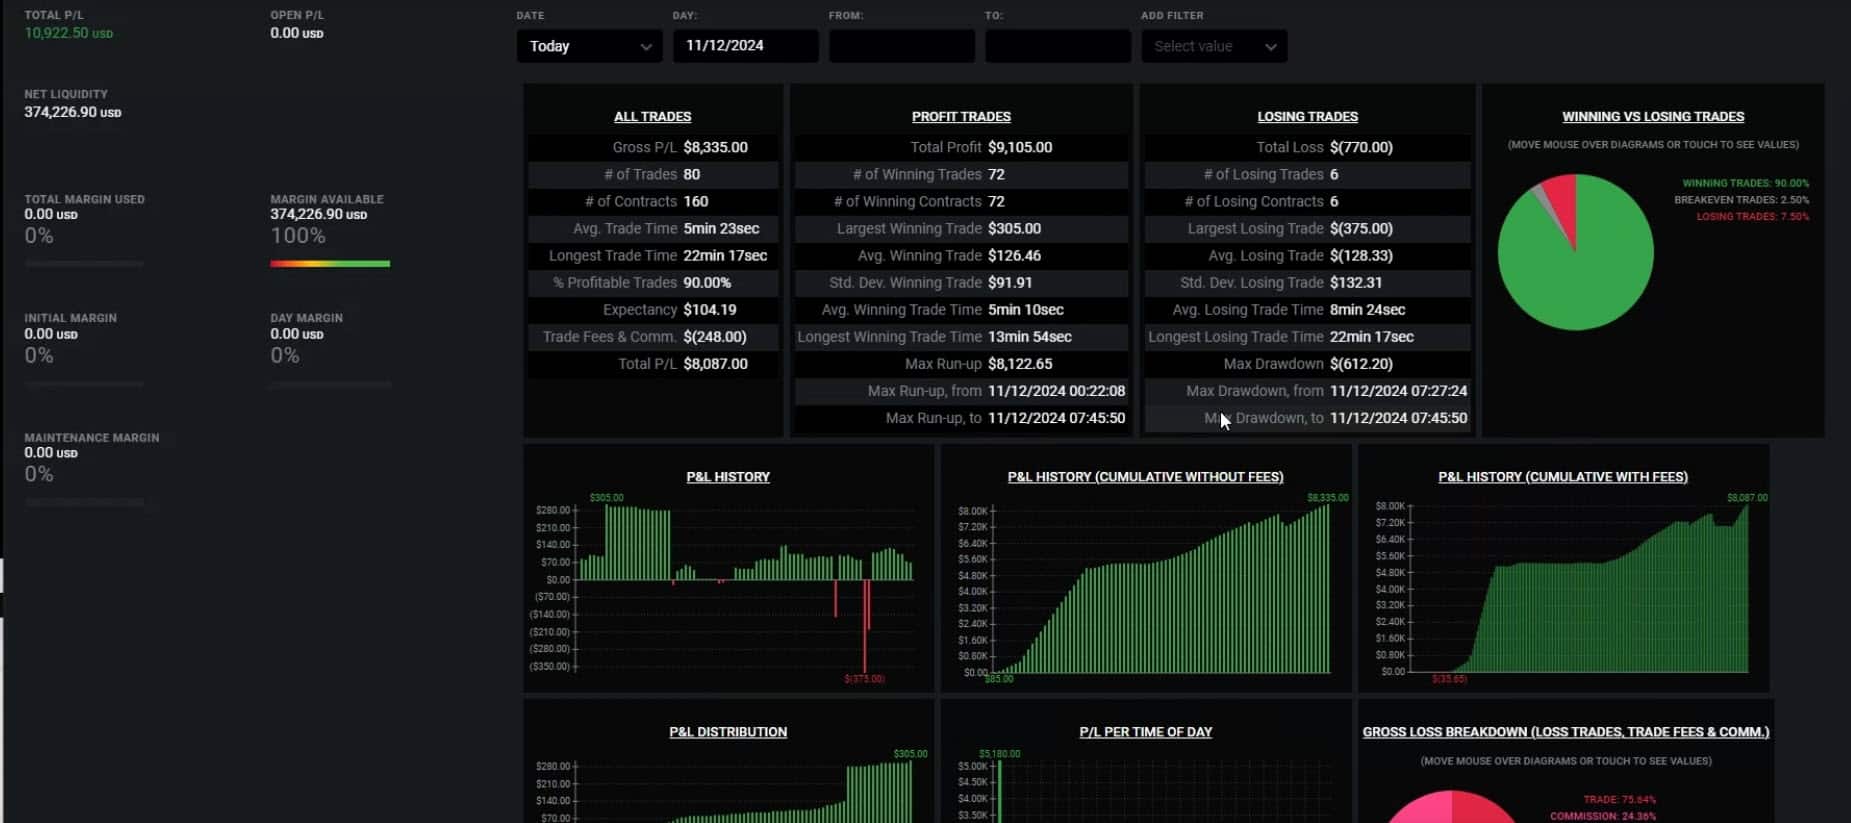This screenshot has width=1851, height=823.
Task: Click the WINNING VS LOSING TRADES heading
Action: pyautogui.click(x=1653, y=117)
